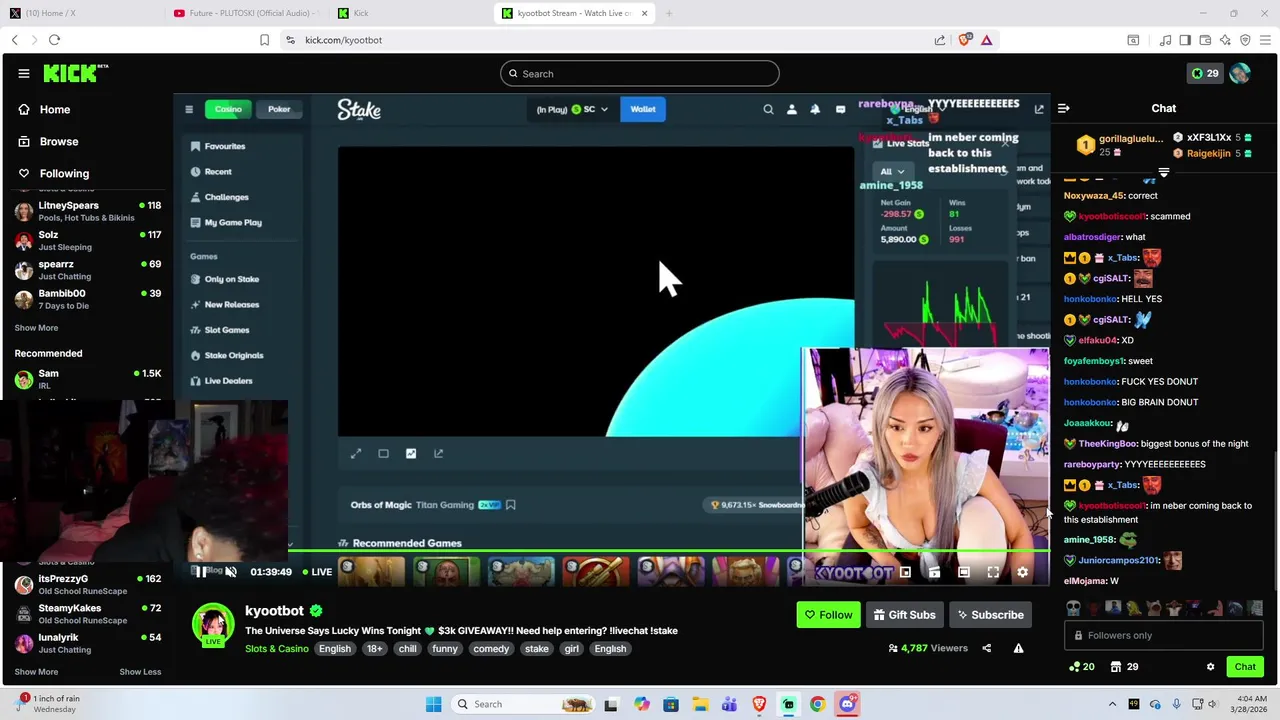Open LitneySpears channel in sidebar
The image size is (1280, 720).
(87, 211)
